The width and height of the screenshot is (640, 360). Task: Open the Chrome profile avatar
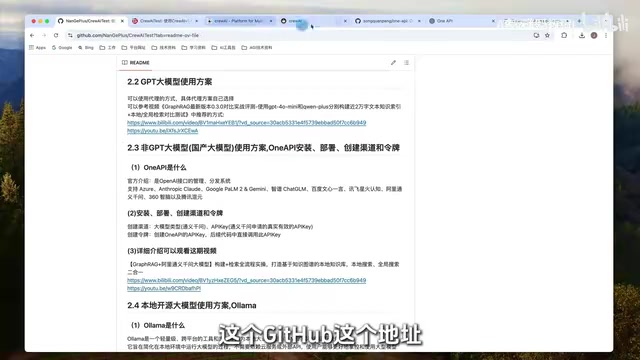click(x=594, y=36)
